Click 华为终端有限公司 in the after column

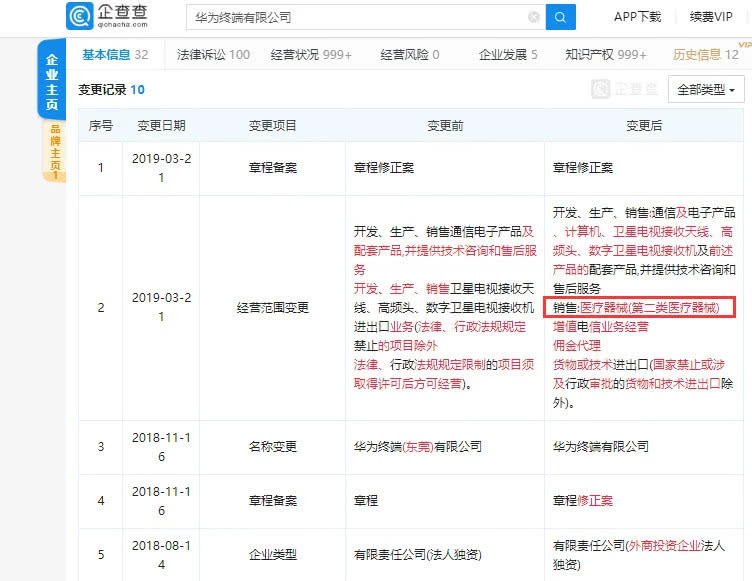(x=600, y=447)
